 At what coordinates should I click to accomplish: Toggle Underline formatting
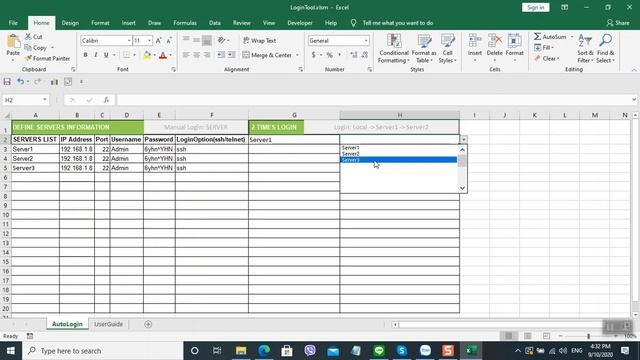[x=106, y=55]
